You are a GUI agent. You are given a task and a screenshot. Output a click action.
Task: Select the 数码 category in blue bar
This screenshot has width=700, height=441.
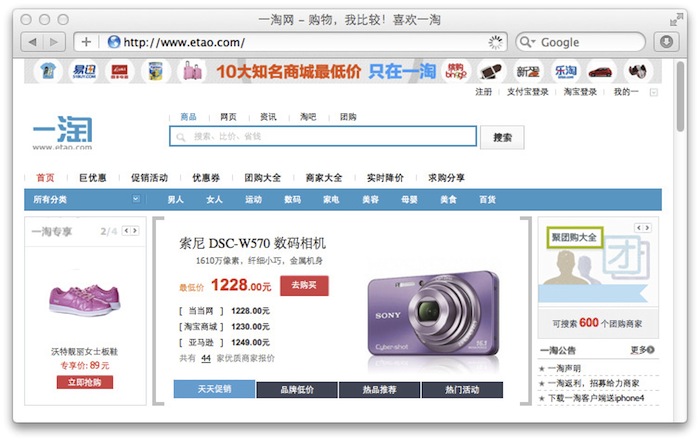[292, 200]
